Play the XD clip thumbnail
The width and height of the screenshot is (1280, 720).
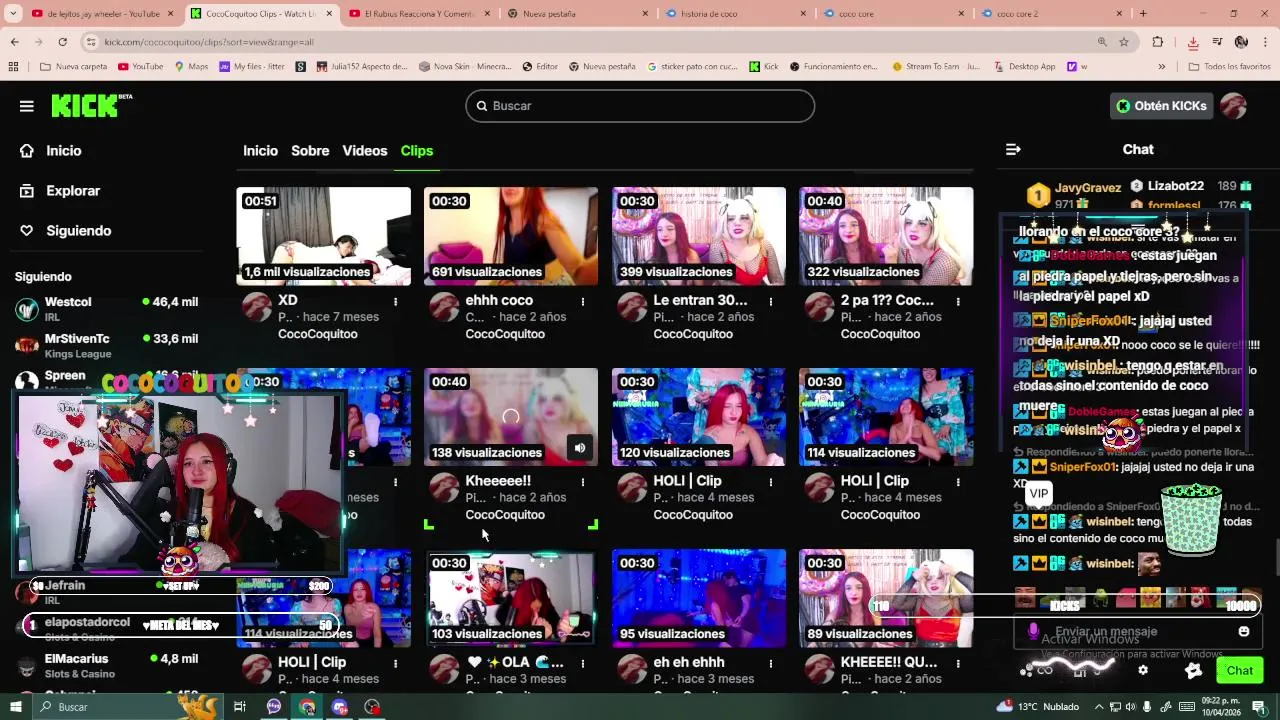point(323,236)
